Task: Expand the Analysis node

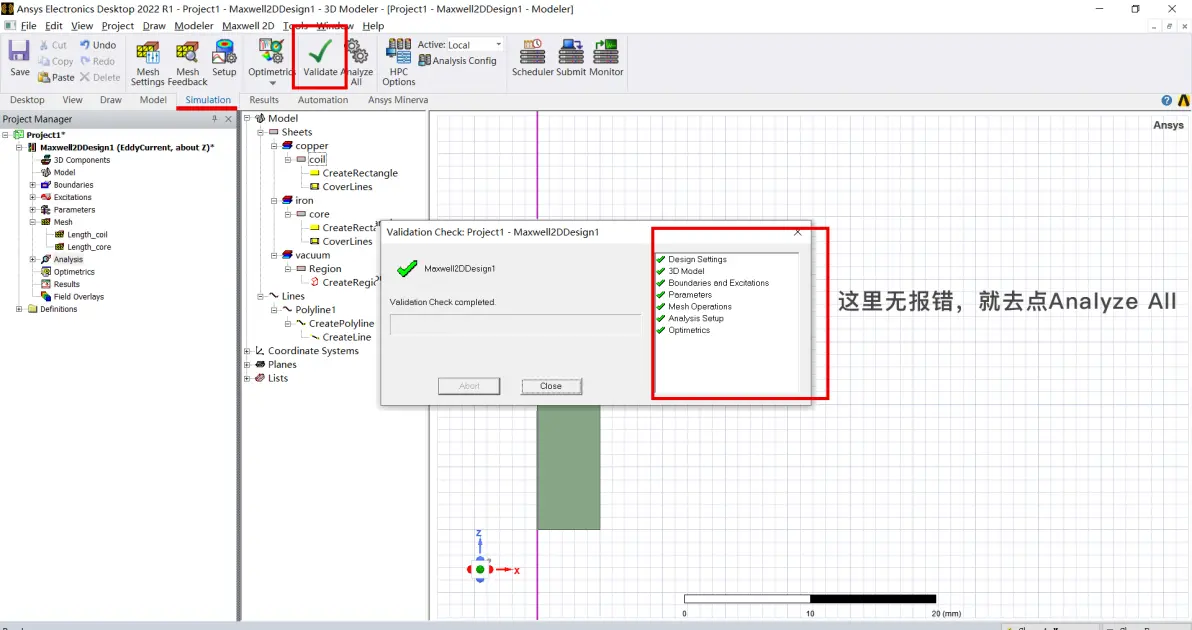Action: pyautogui.click(x=33, y=259)
